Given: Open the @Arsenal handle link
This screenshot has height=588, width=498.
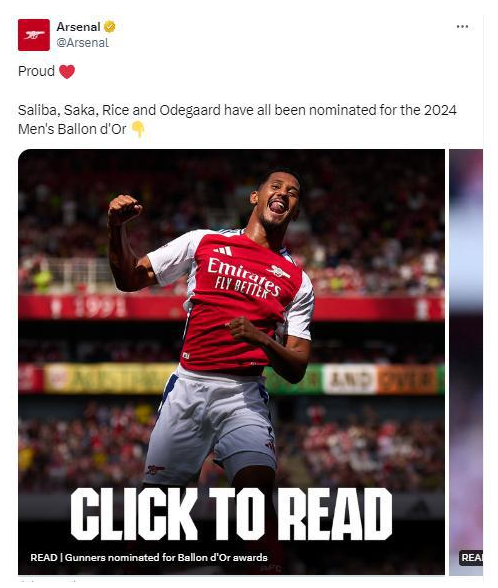Looking at the screenshot, I should (x=82, y=43).
